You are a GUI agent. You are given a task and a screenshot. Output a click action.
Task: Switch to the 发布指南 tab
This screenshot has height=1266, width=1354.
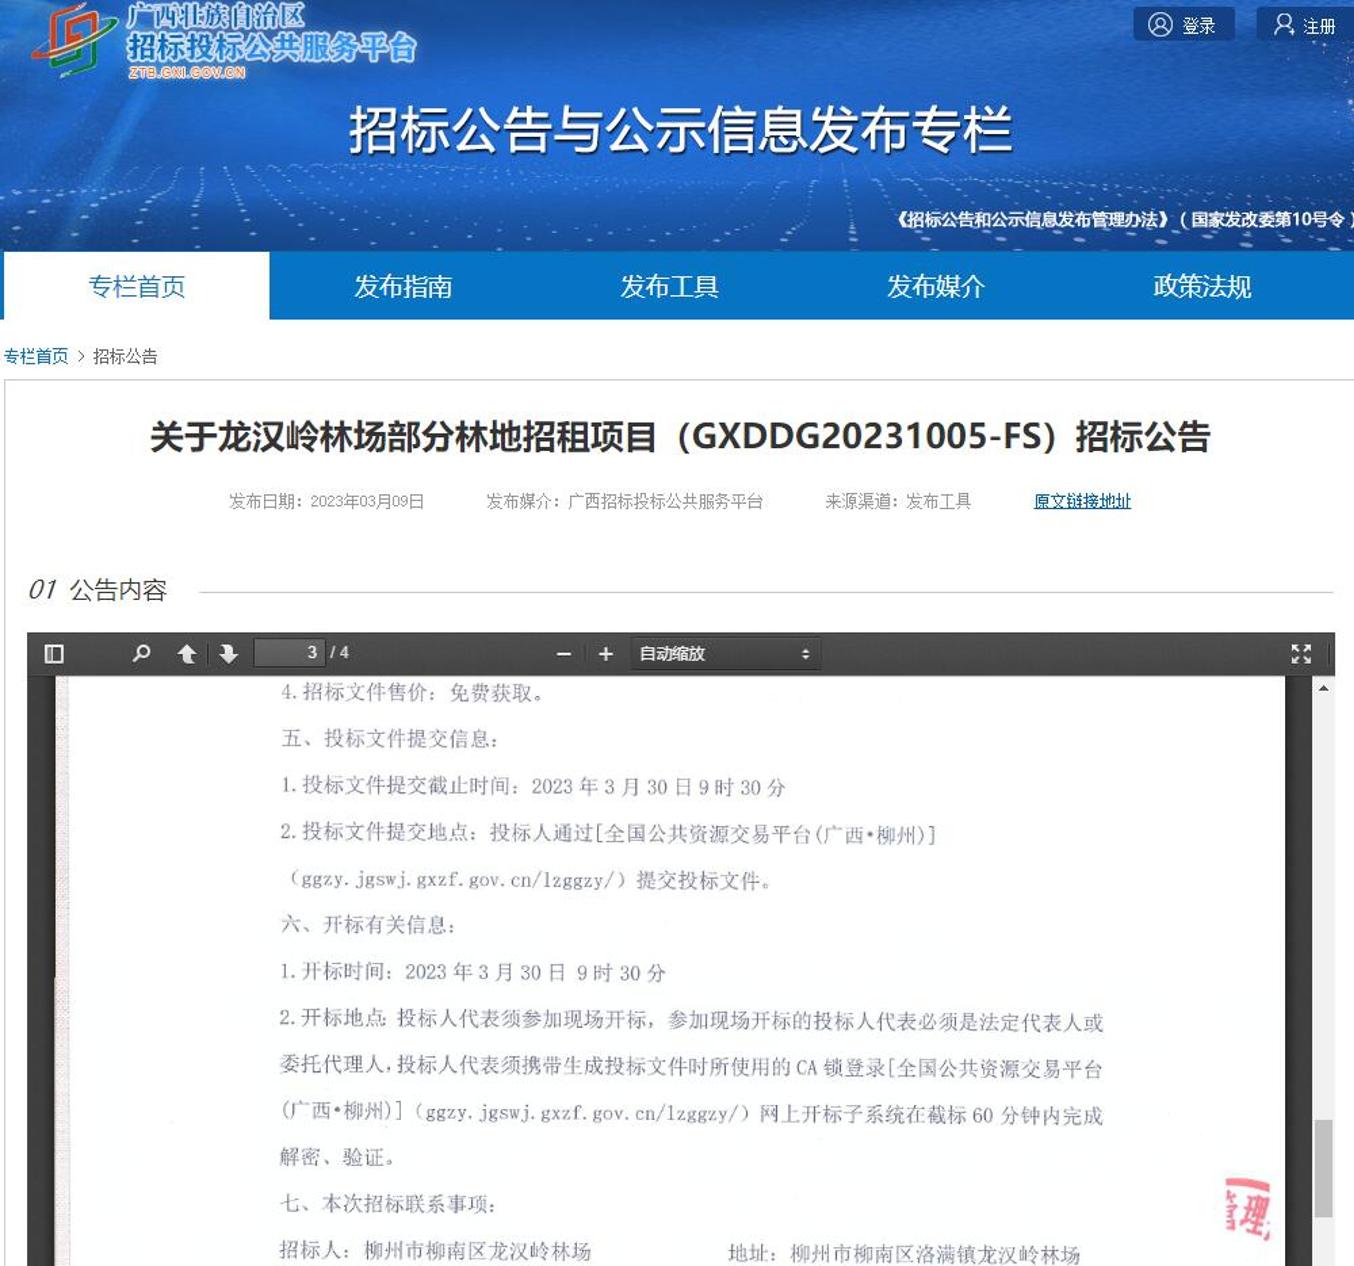[403, 286]
